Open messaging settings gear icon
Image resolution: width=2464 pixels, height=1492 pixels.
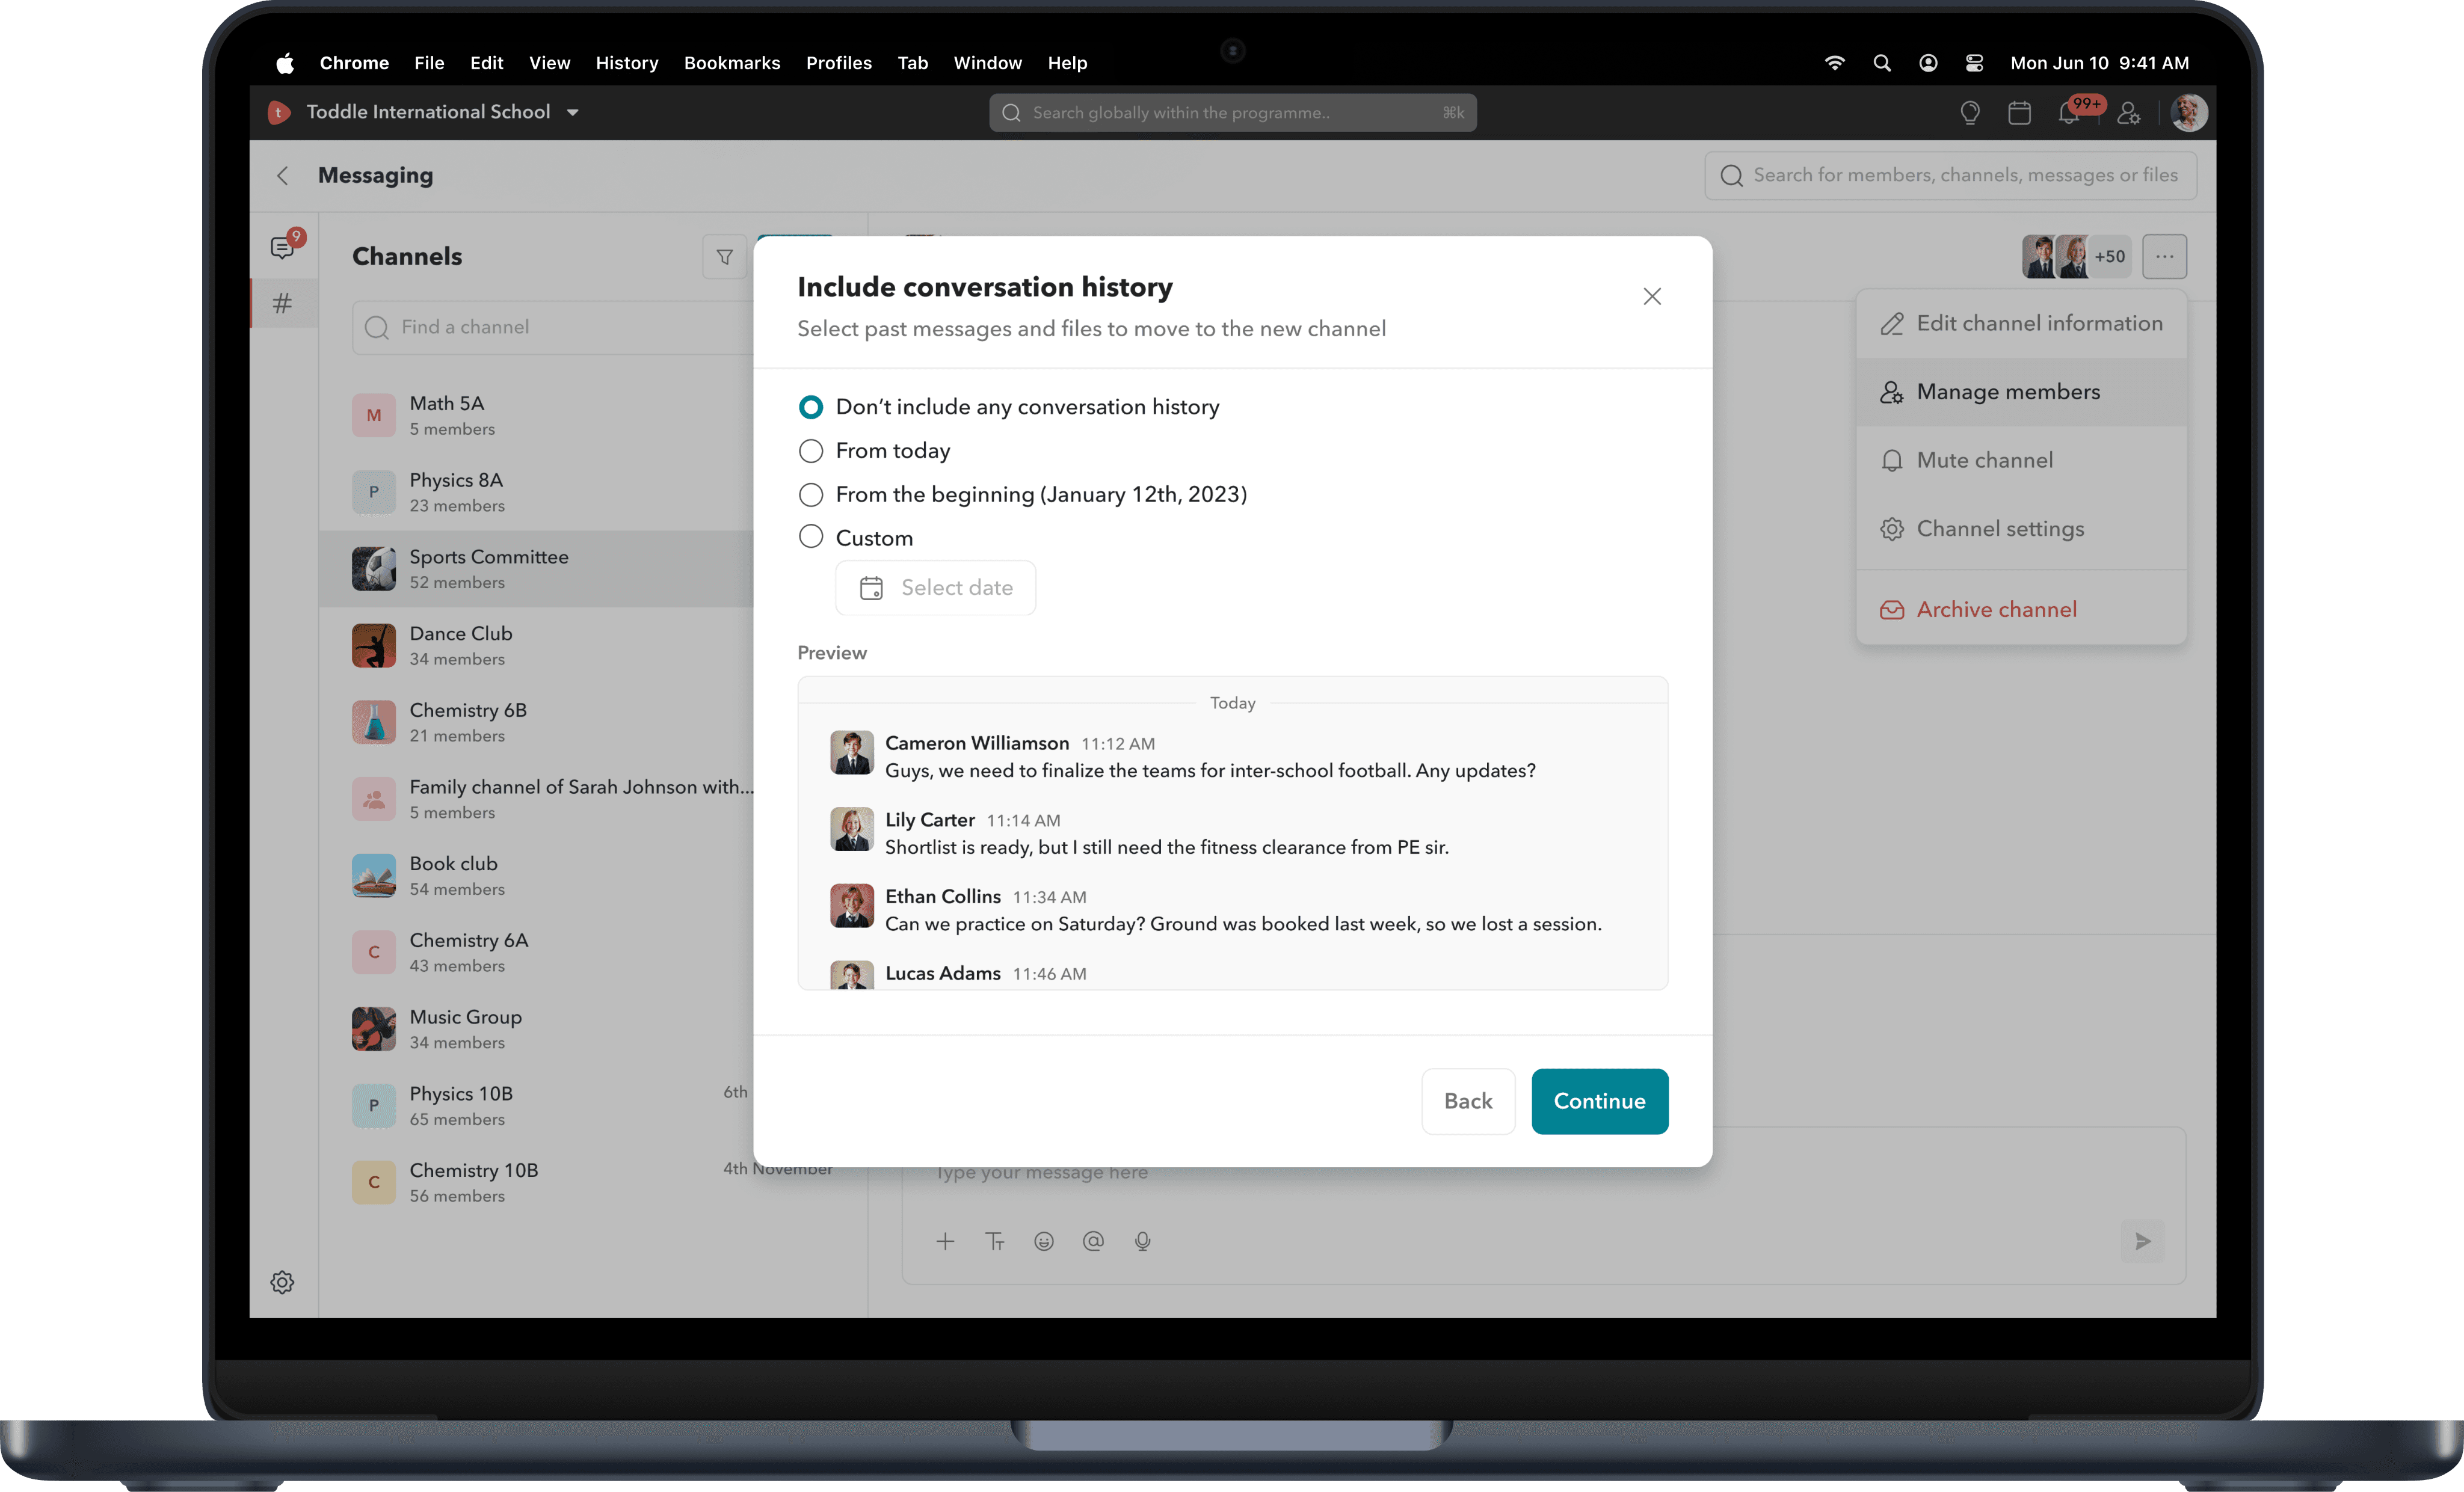coord(283,1282)
